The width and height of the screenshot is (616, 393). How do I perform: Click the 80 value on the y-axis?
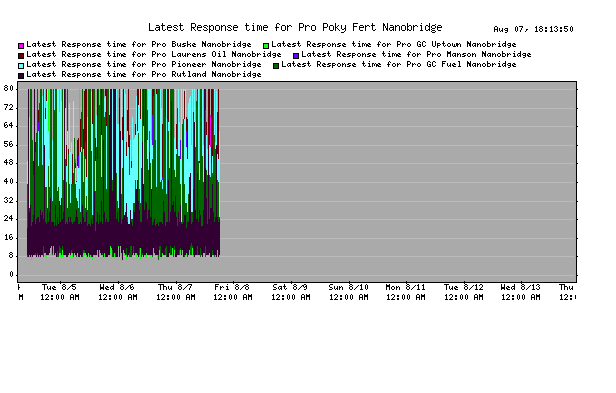click(x=9, y=88)
